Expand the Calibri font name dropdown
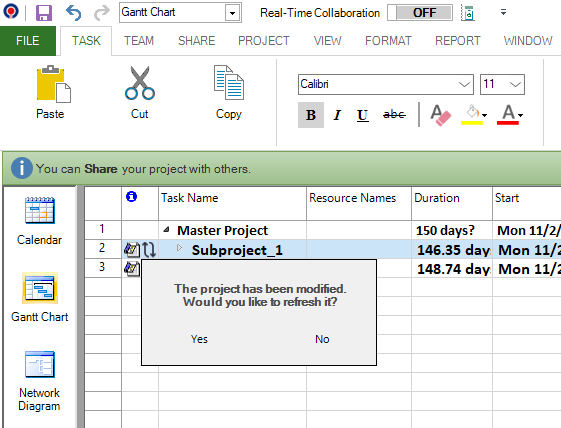The height and width of the screenshot is (428, 561). (x=464, y=84)
